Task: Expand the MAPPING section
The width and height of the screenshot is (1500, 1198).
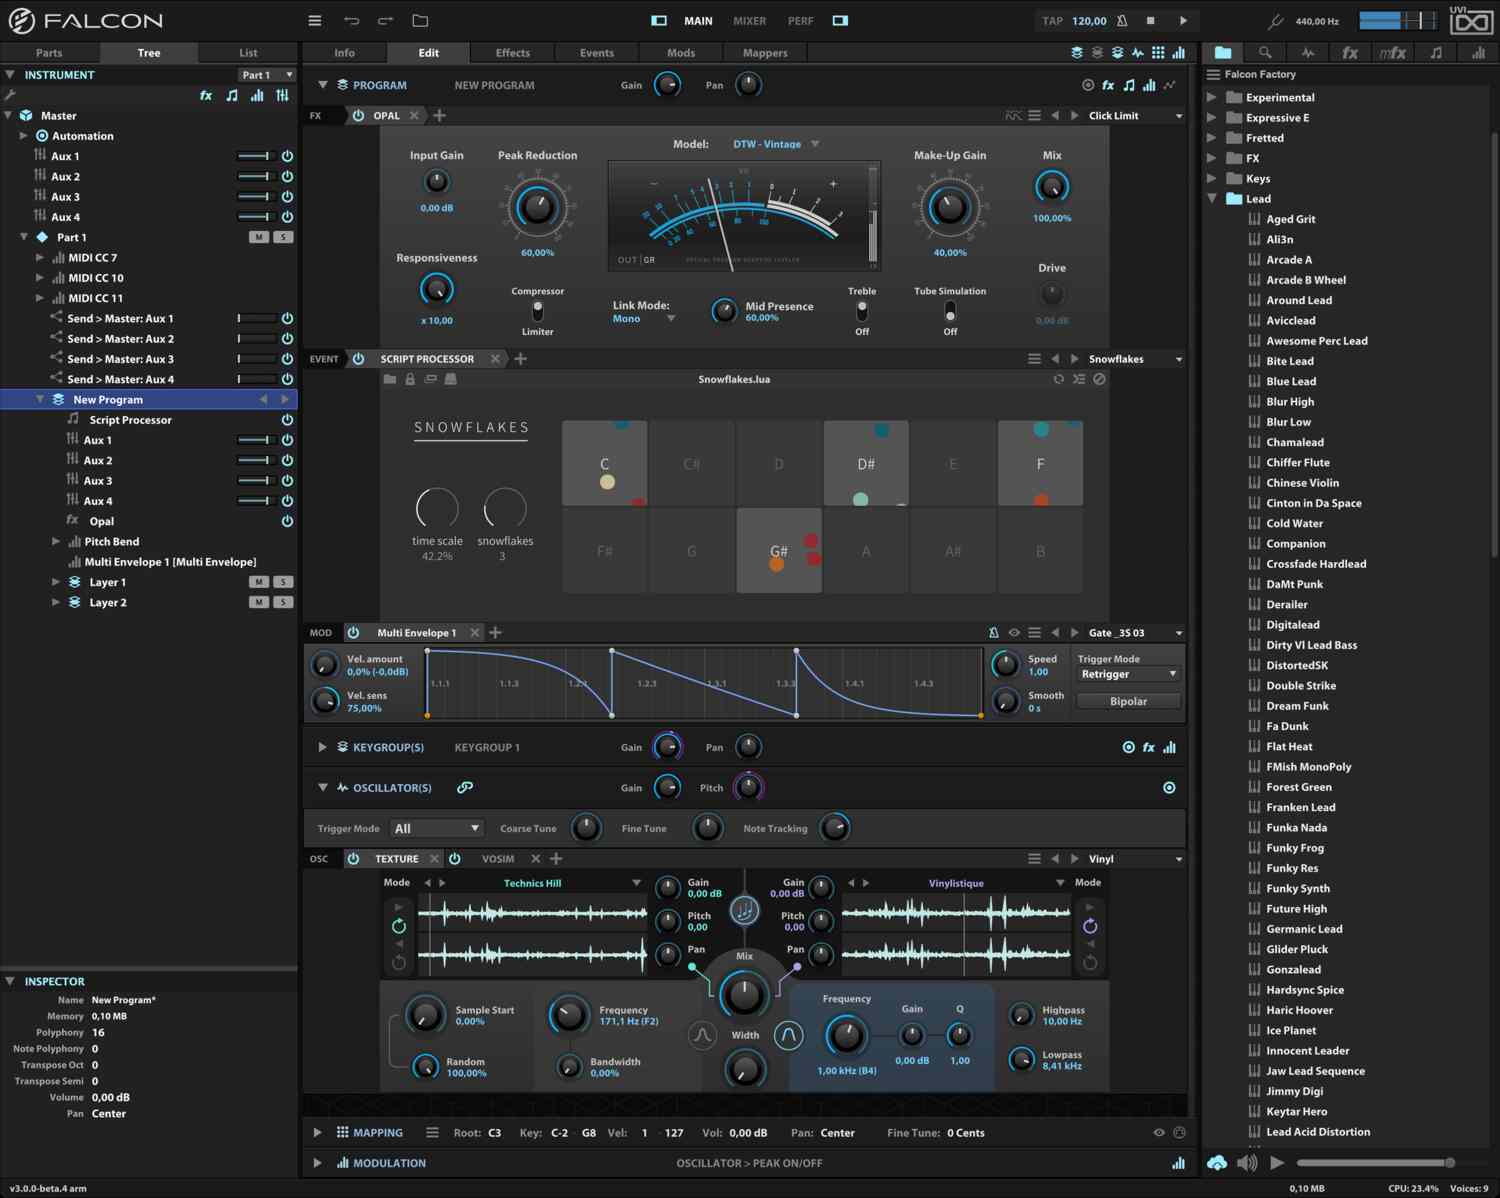Action: point(318,1133)
